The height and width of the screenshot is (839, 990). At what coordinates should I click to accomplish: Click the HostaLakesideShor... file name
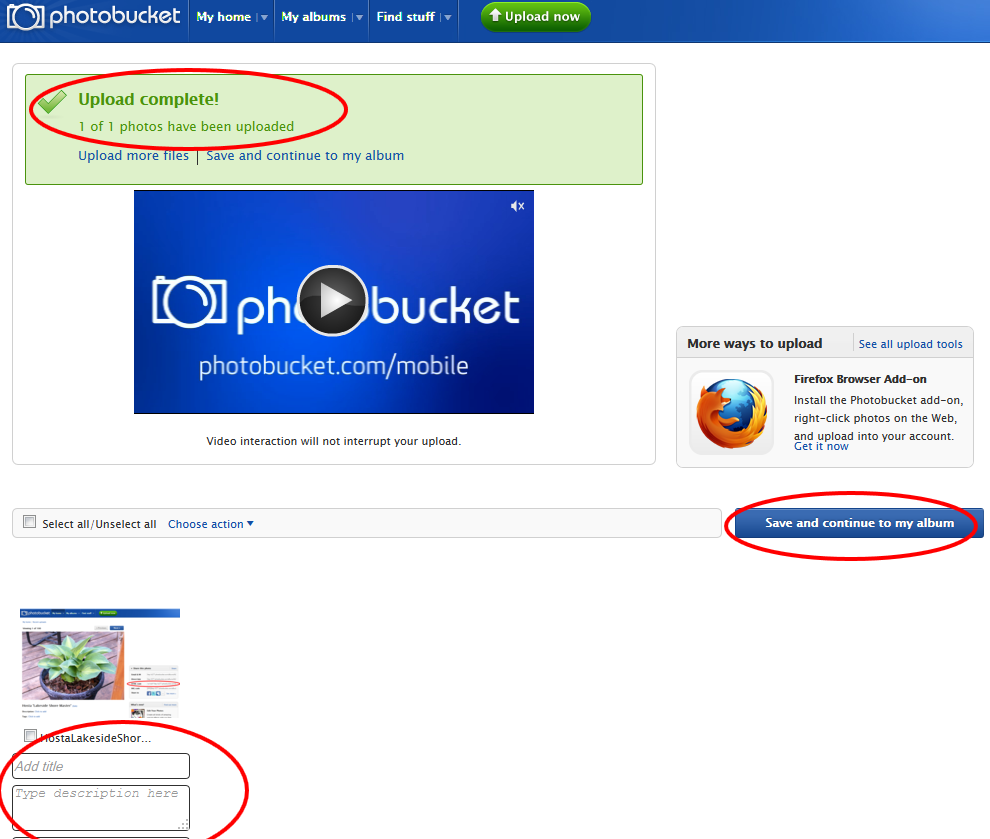[95, 738]
